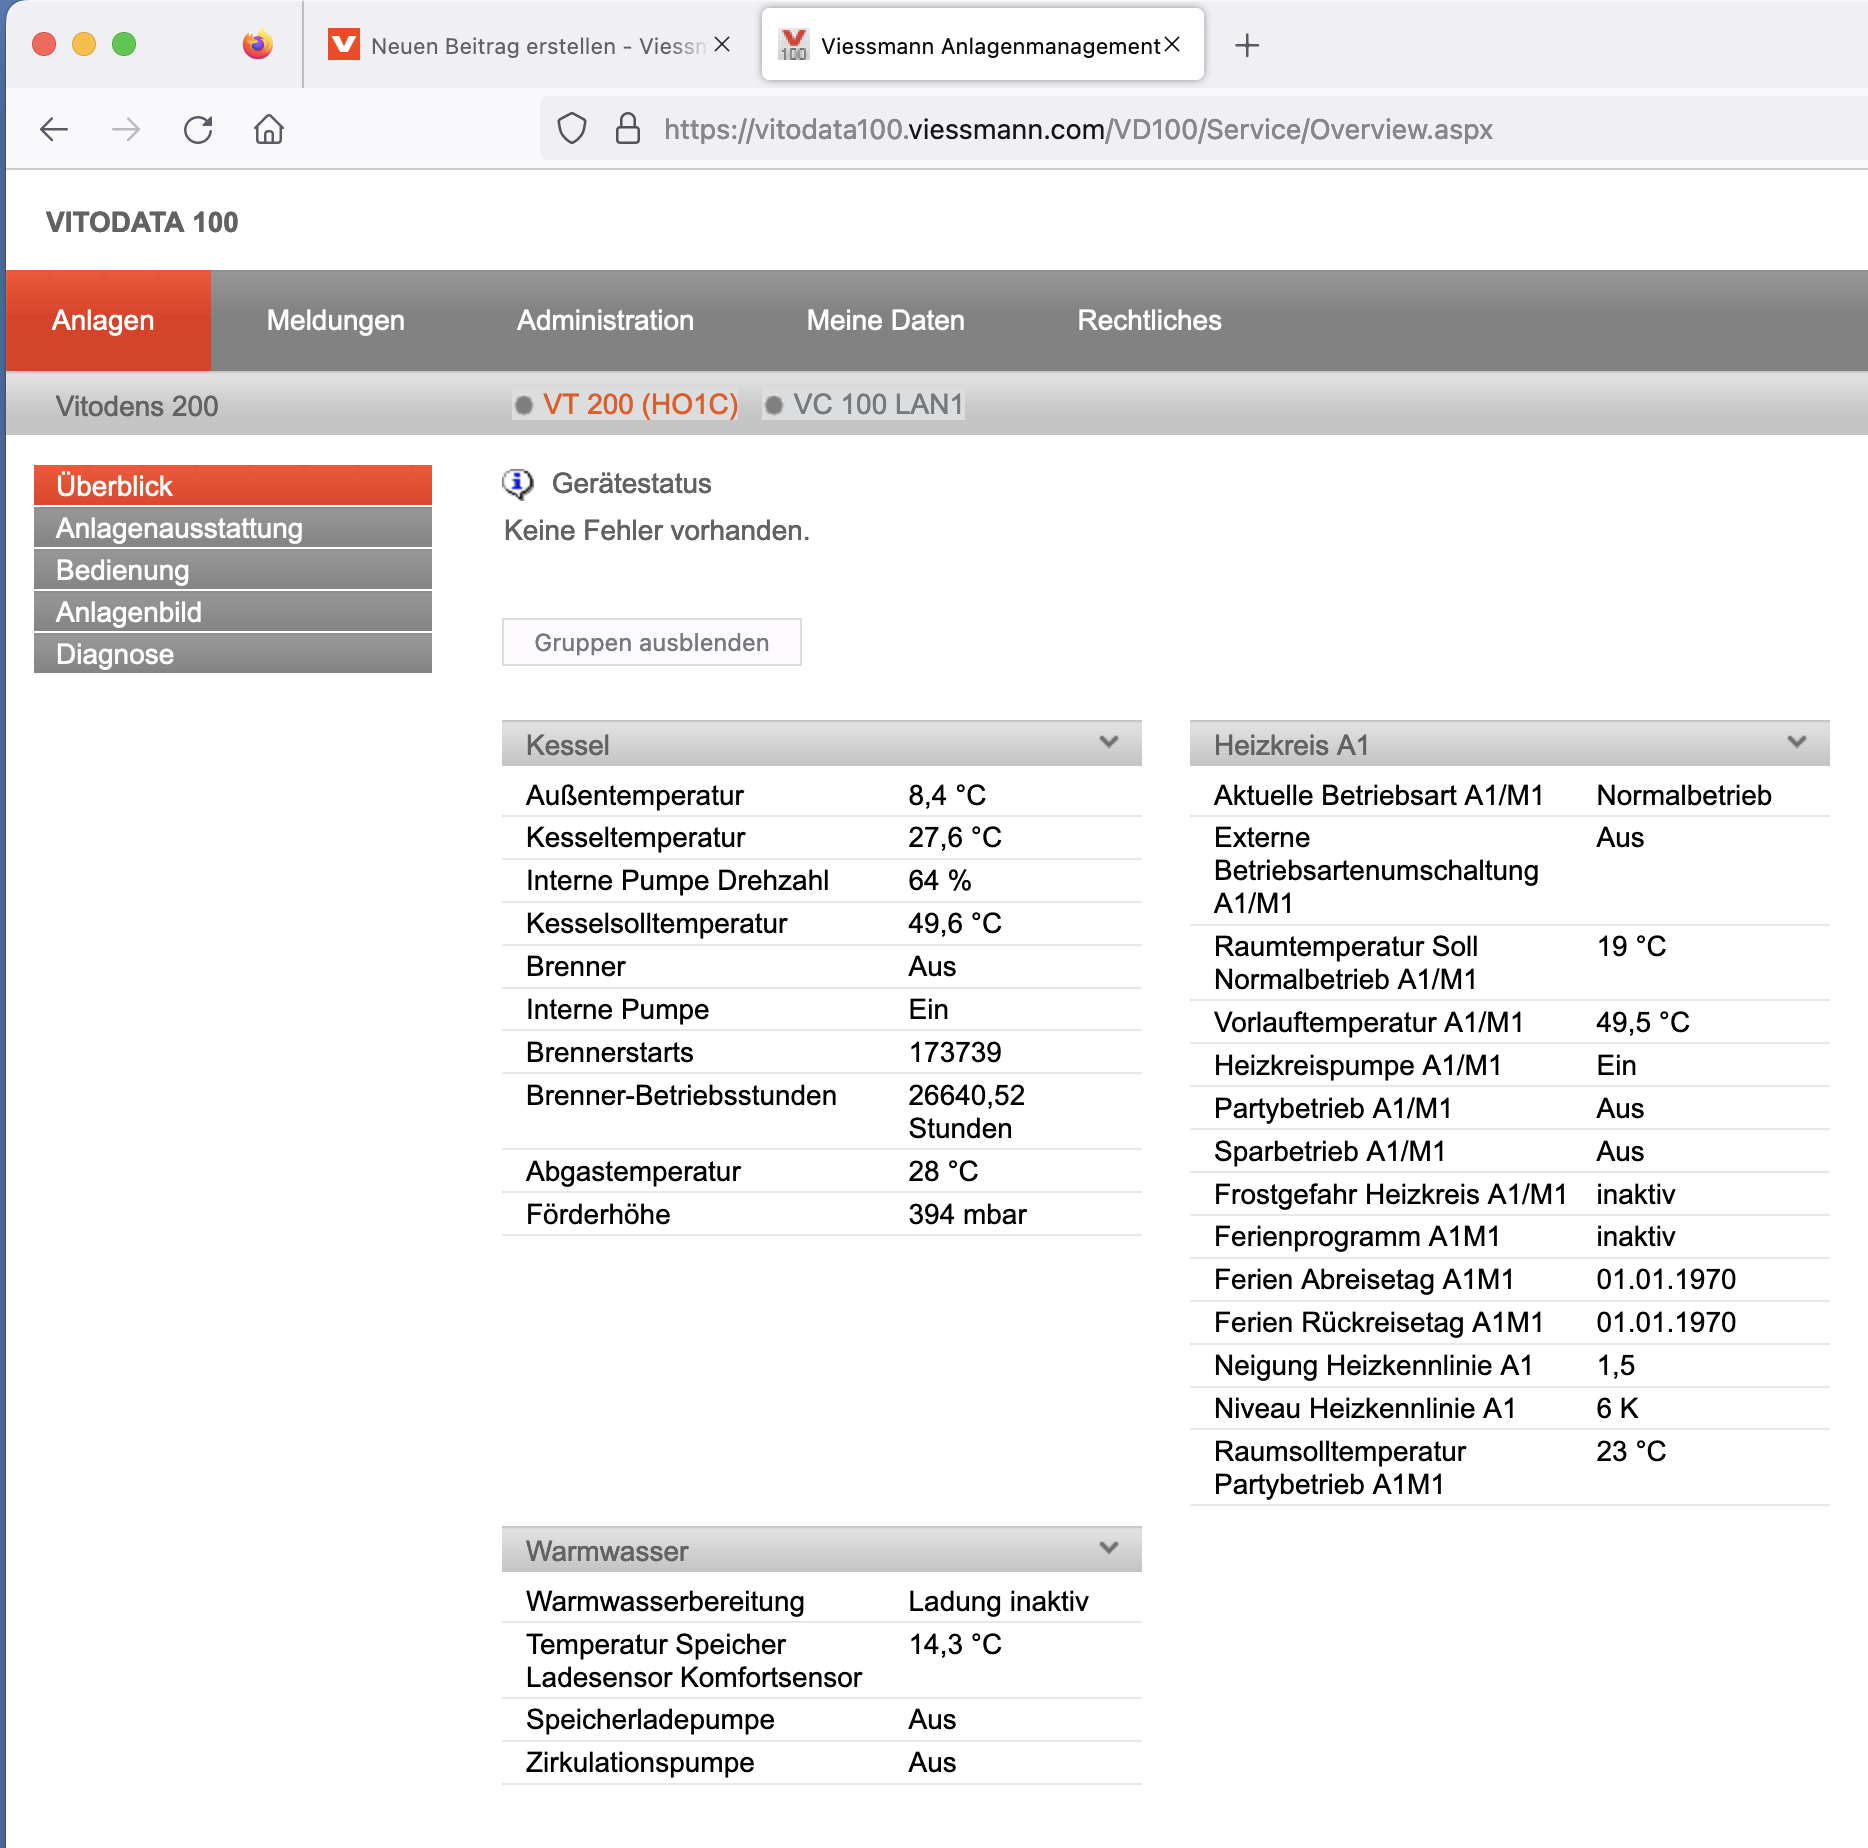Screen dimensions: 1868x1848
Task: Click the Vitodata 100 favicon on active tab
Action: pos(794,45)
